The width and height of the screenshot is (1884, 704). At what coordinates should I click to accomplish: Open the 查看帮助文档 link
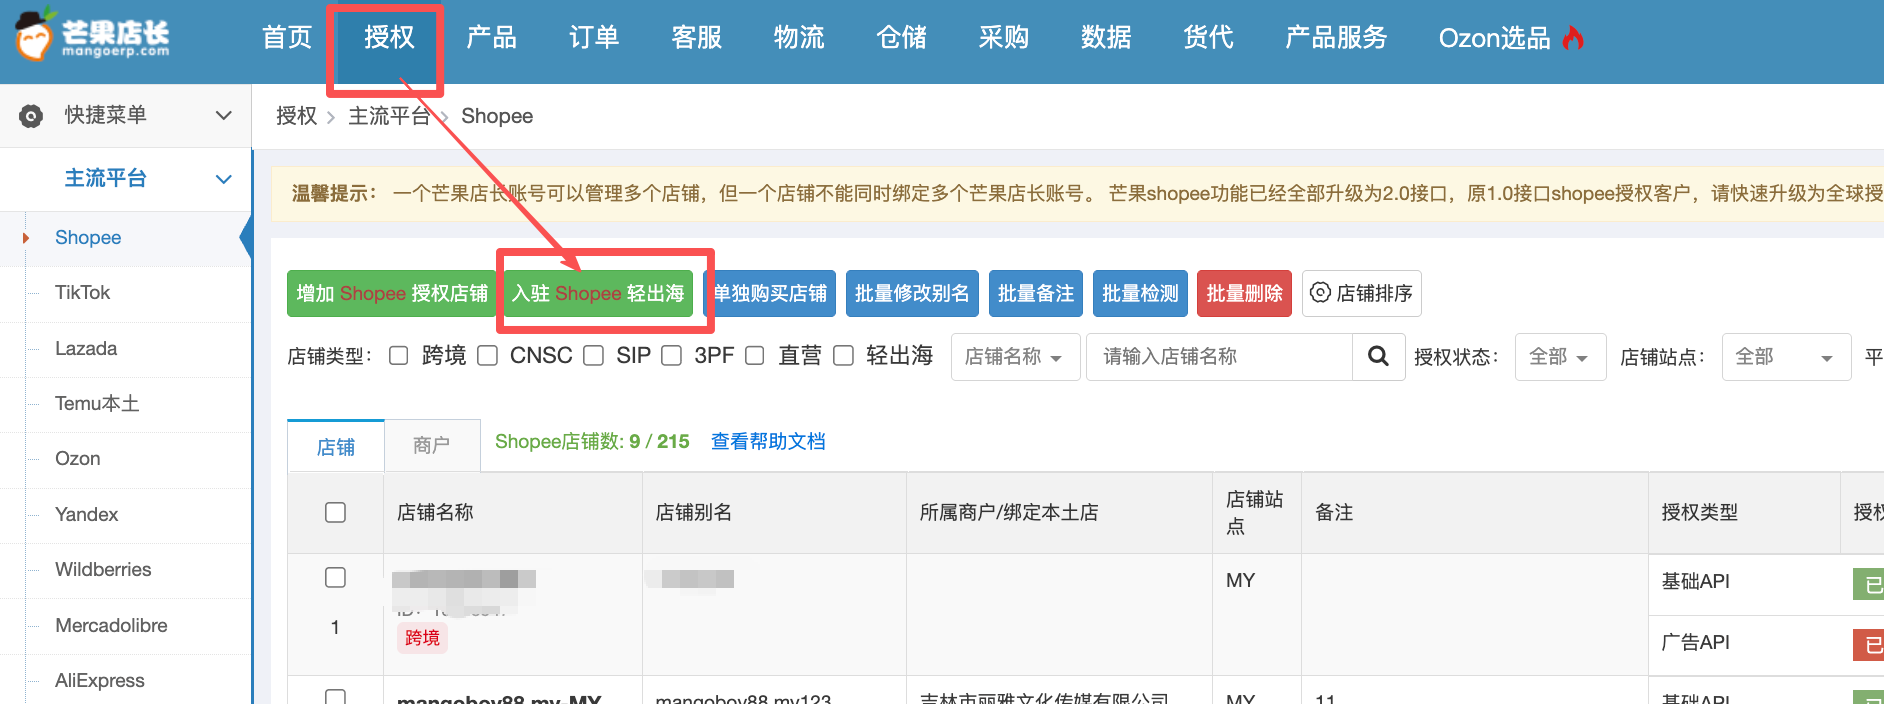[x=767, y=441]
